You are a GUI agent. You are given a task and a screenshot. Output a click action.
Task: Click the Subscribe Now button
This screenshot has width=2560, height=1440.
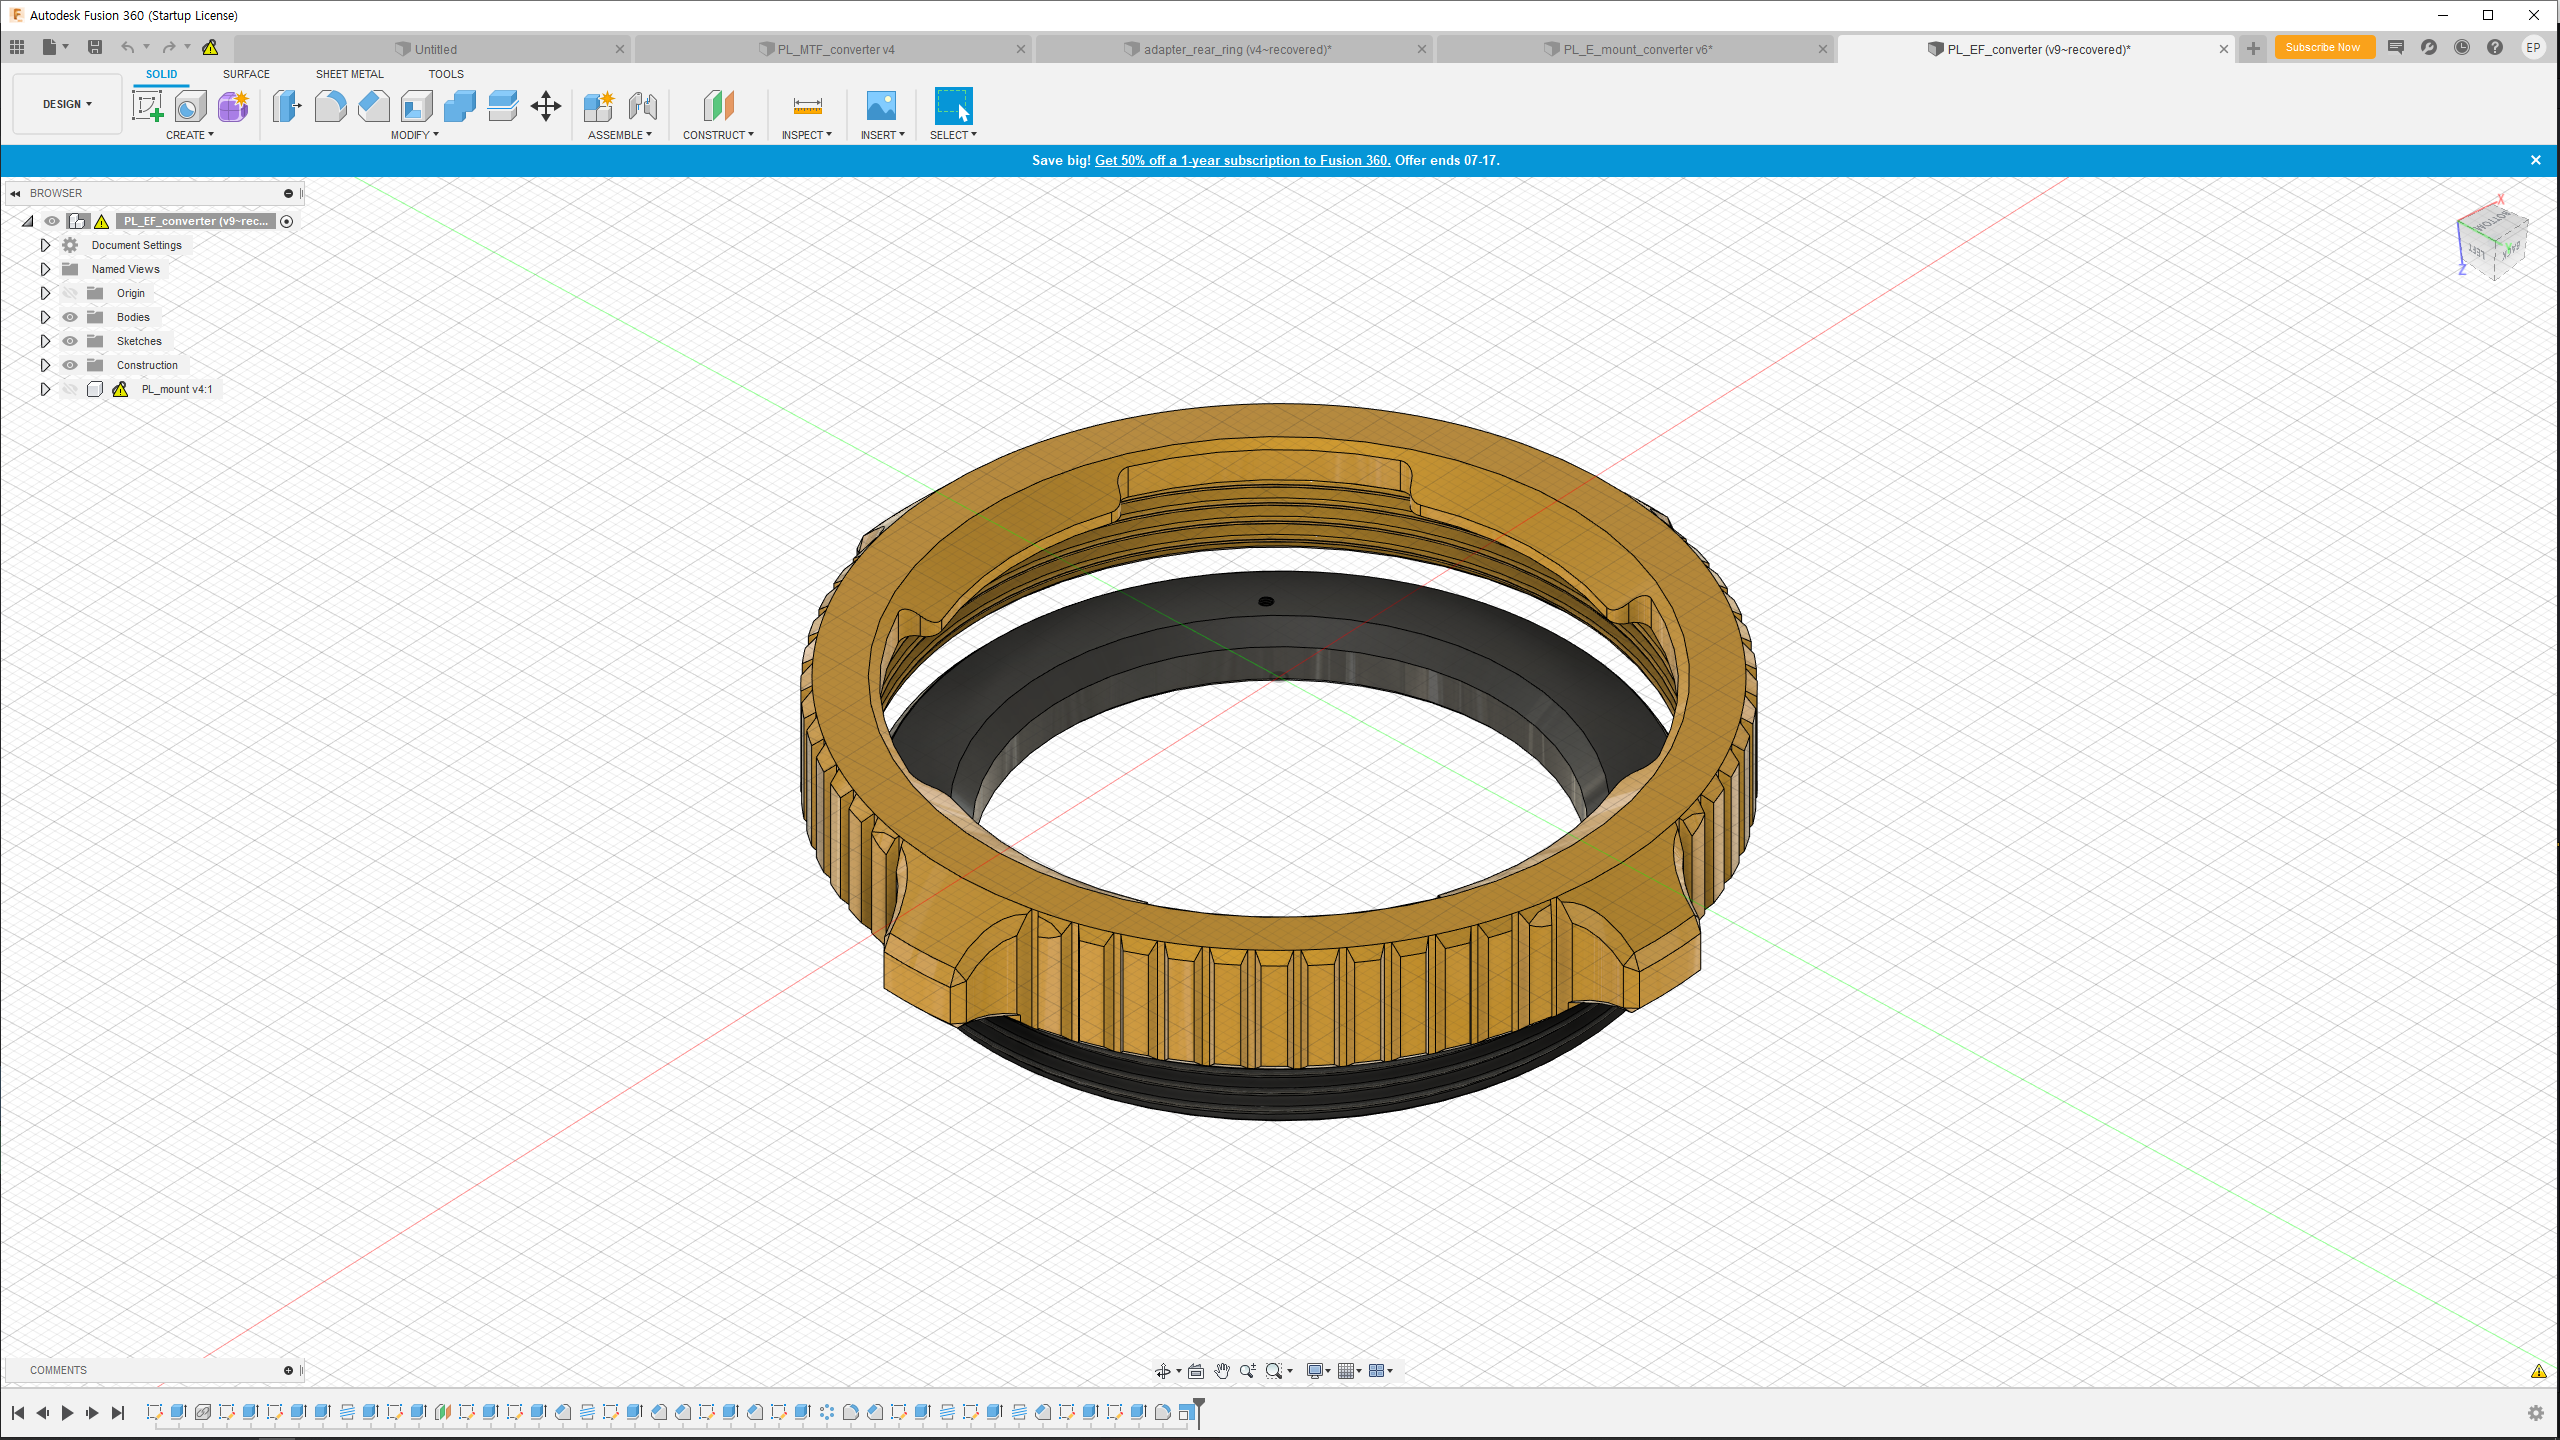pyautogui.click(x=2323, y=47)
